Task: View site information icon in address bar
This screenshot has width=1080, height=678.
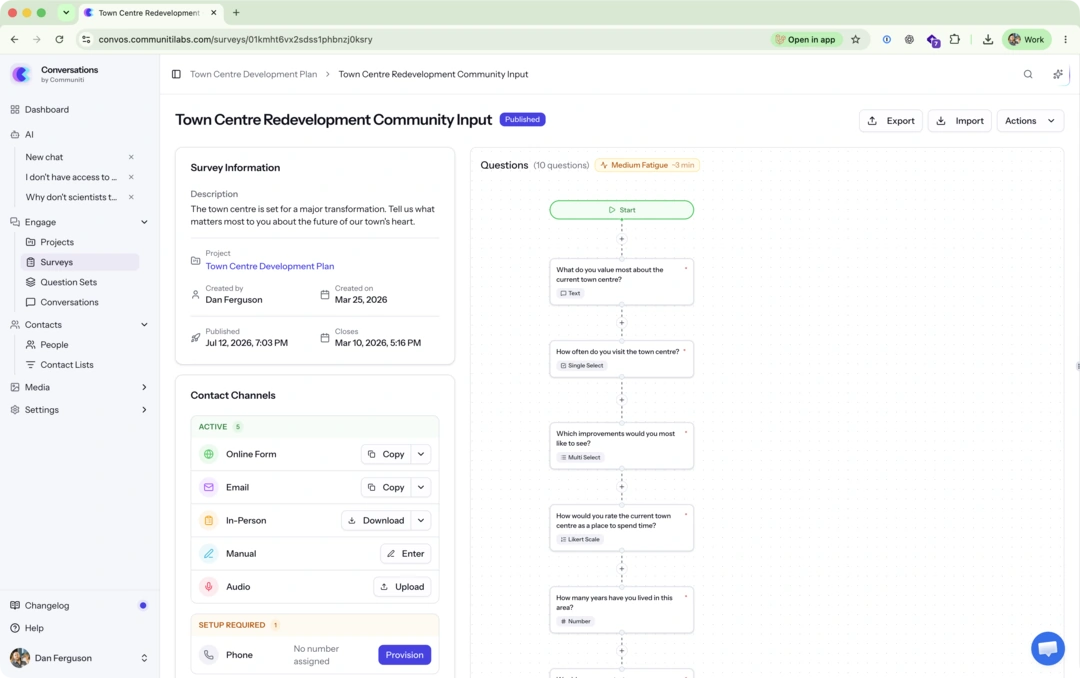Action: [x=86, y=39]
